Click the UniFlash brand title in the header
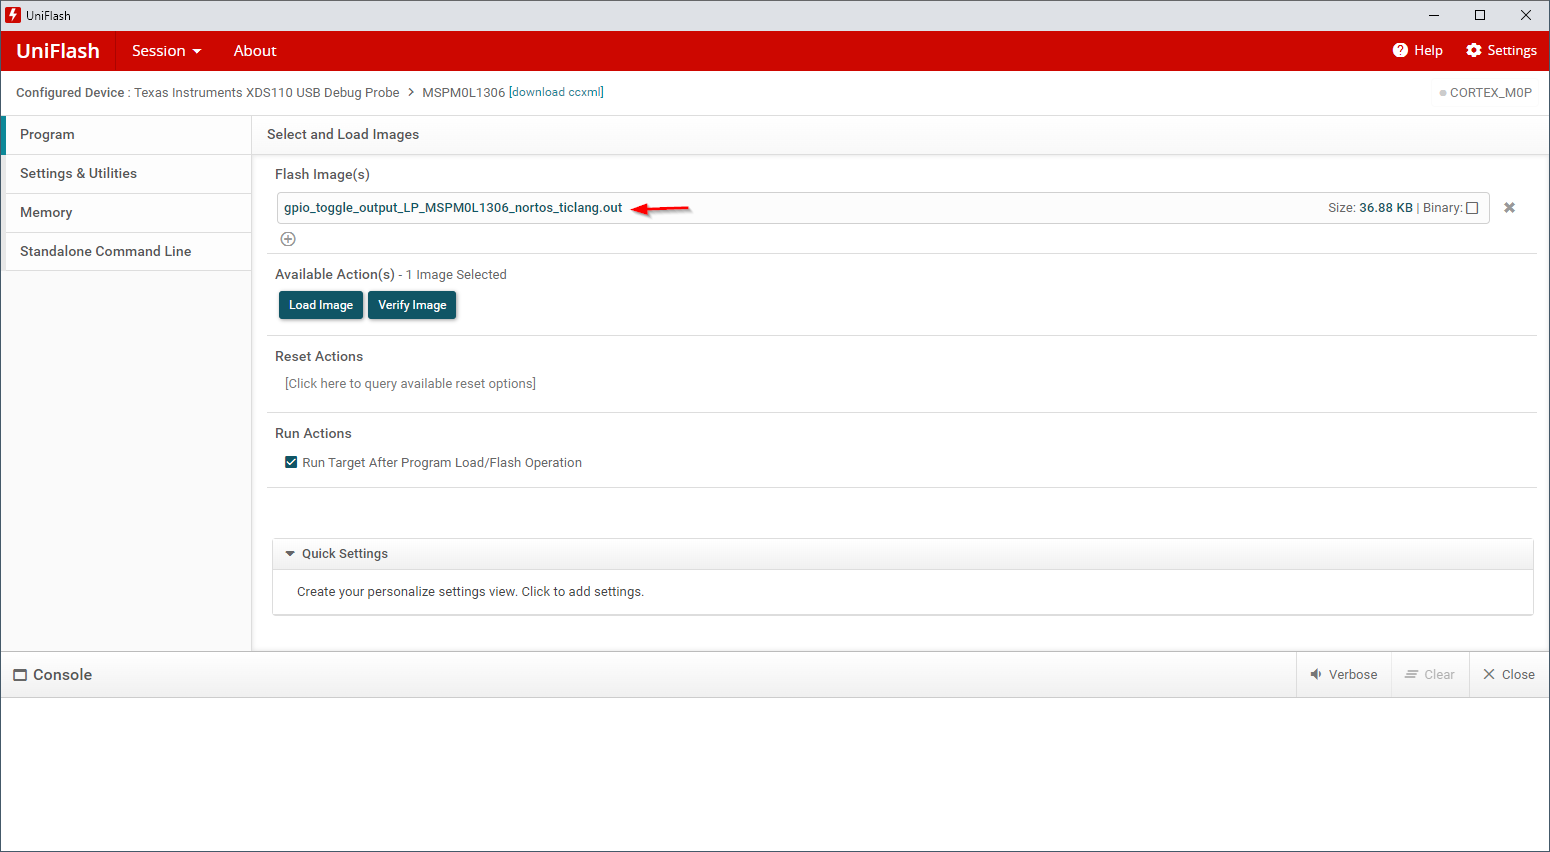 pos(58,51)
